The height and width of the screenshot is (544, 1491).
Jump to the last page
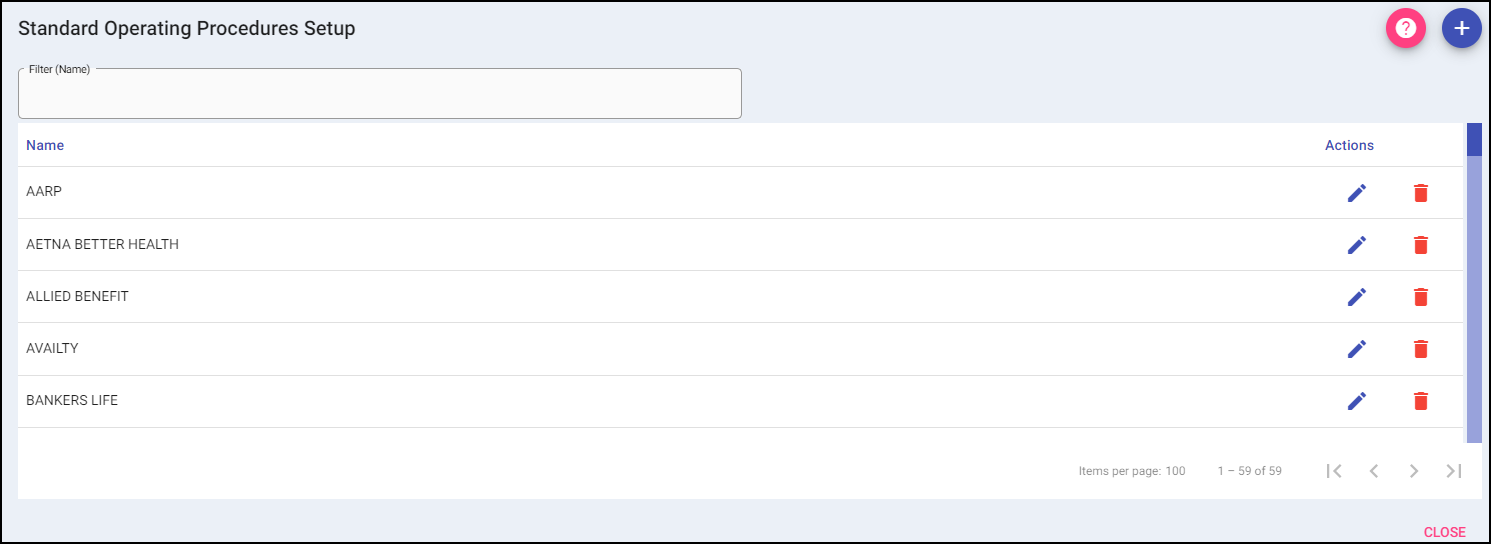point(1454,471)
